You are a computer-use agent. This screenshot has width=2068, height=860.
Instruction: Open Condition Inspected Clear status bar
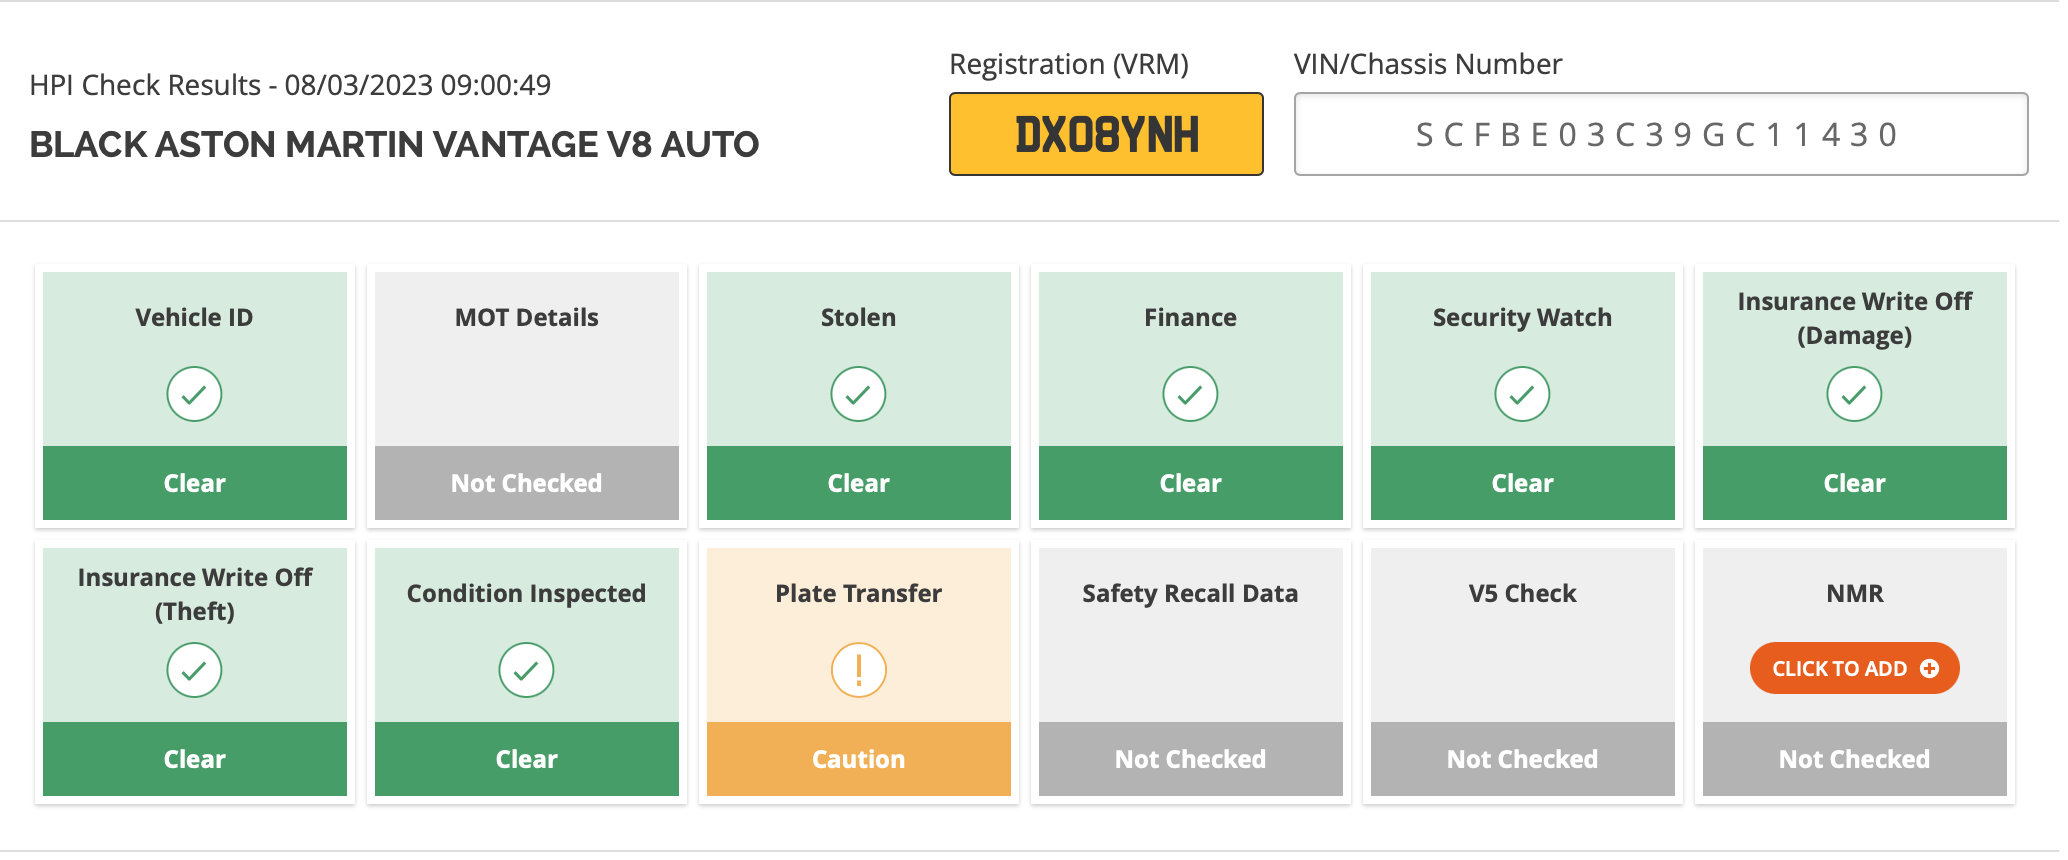pos(527,759)
